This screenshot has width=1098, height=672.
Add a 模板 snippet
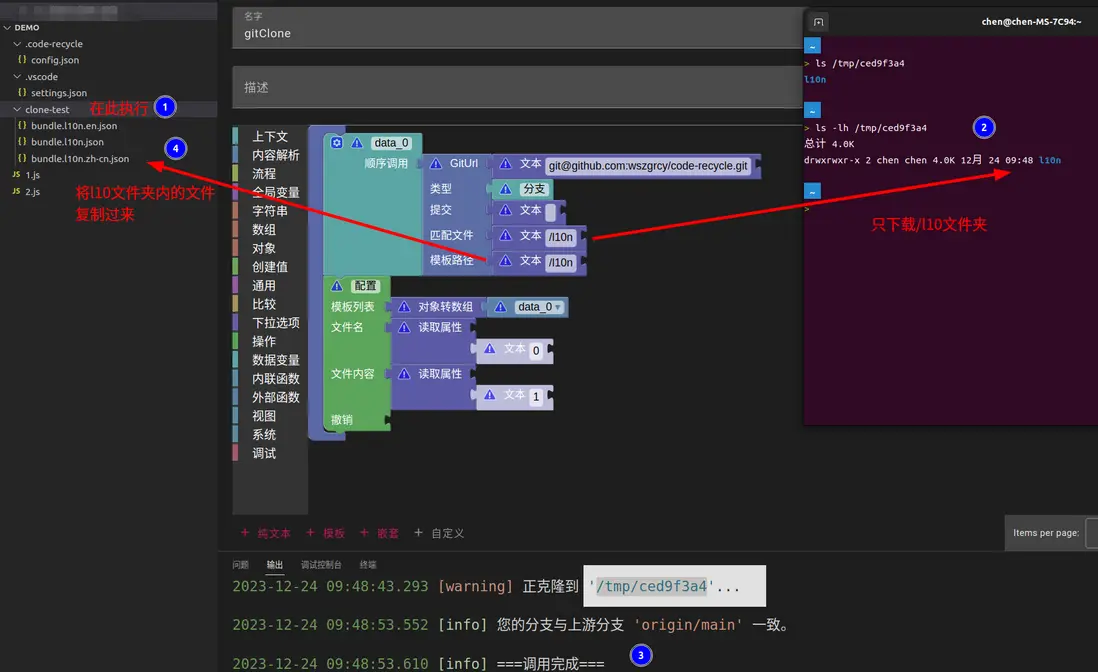tap(326, 533)
